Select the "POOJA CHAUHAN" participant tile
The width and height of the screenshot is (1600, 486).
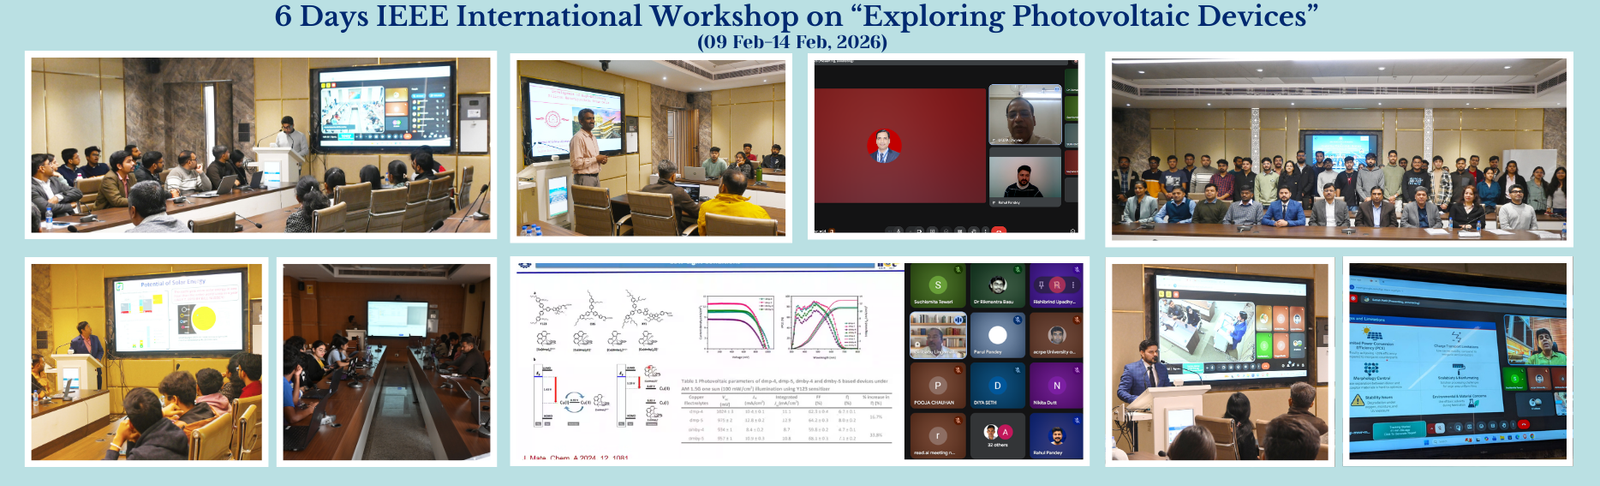click(938, 385)
